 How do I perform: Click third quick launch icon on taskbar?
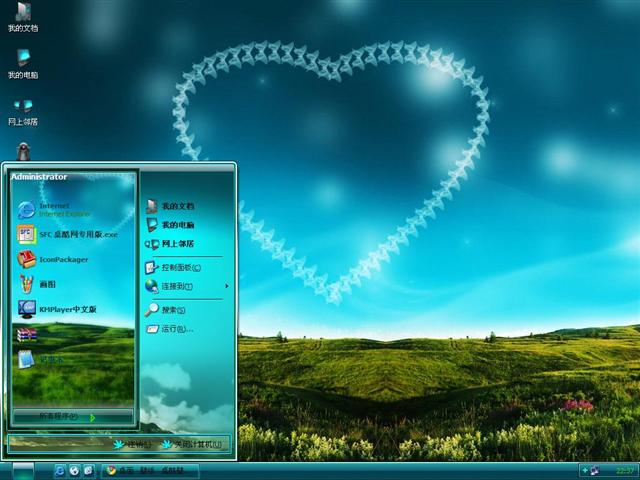89,471
